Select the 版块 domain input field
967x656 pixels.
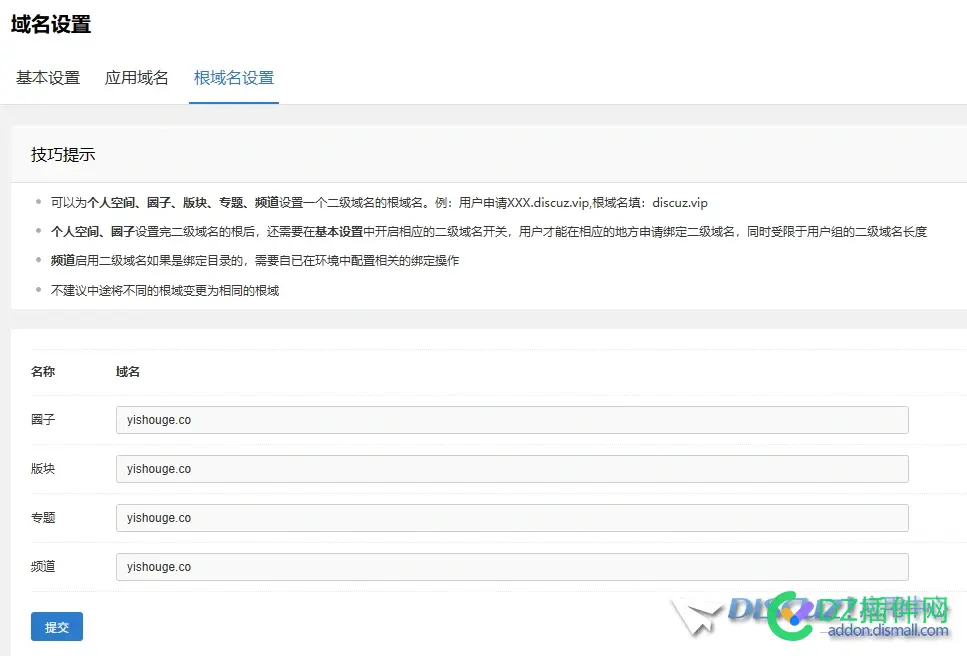tap(512, 468)
